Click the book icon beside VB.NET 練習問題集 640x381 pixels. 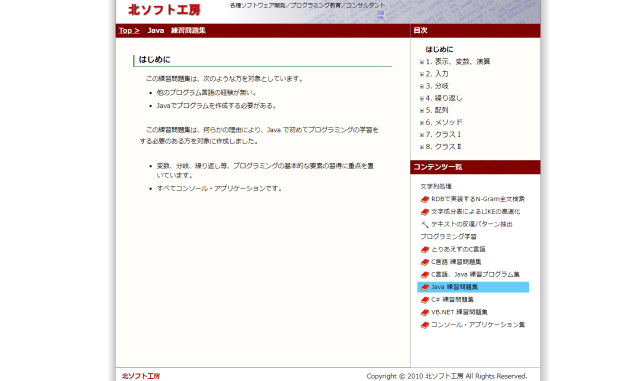click(424, 312)
